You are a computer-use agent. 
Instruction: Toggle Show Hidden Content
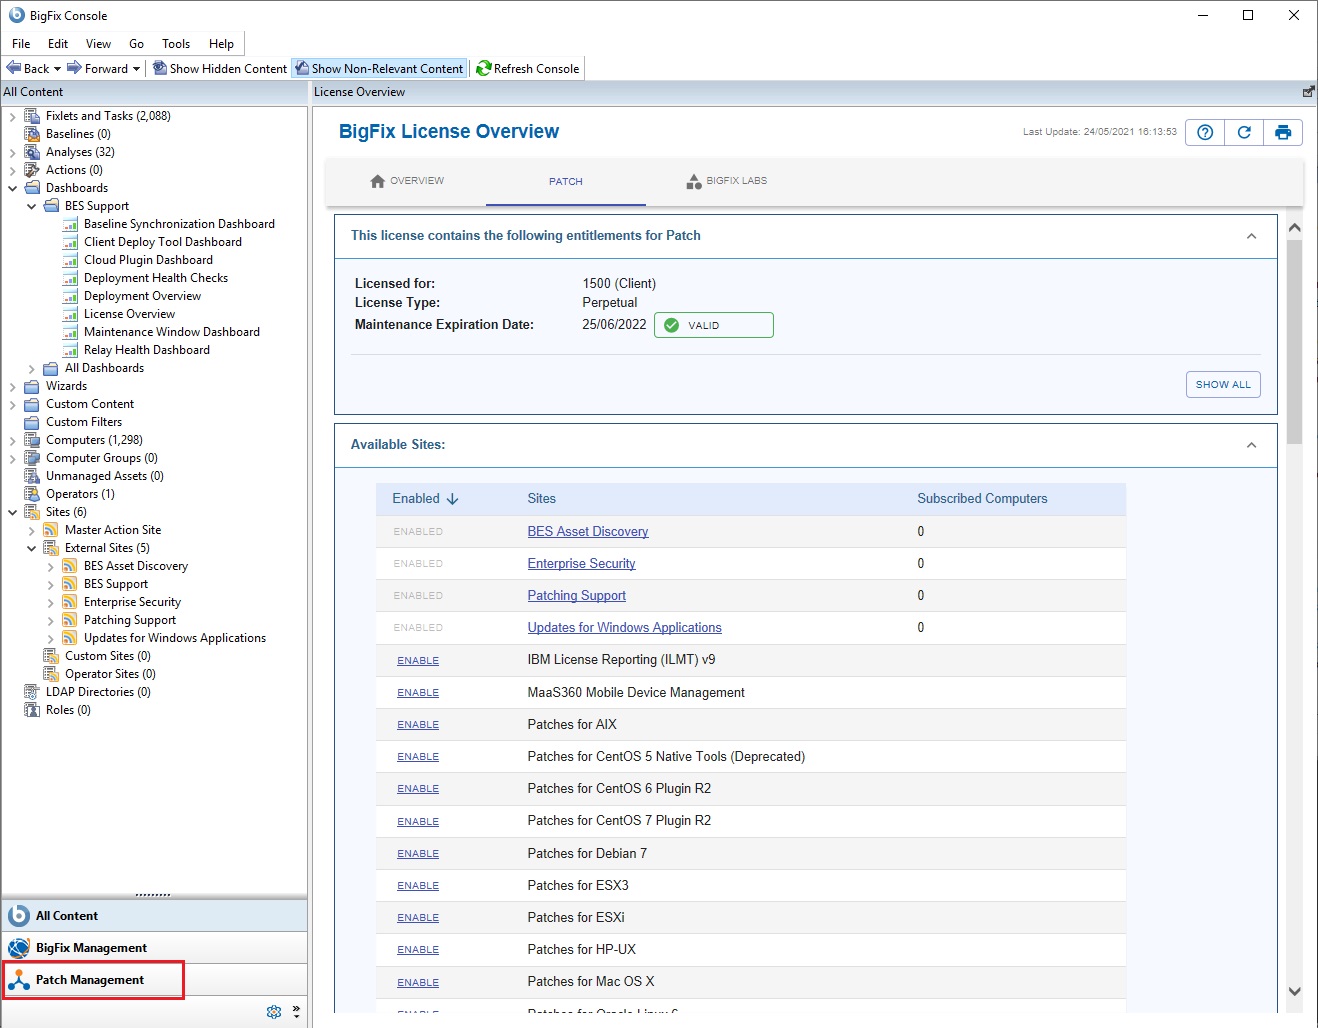[x=220, y=69]
